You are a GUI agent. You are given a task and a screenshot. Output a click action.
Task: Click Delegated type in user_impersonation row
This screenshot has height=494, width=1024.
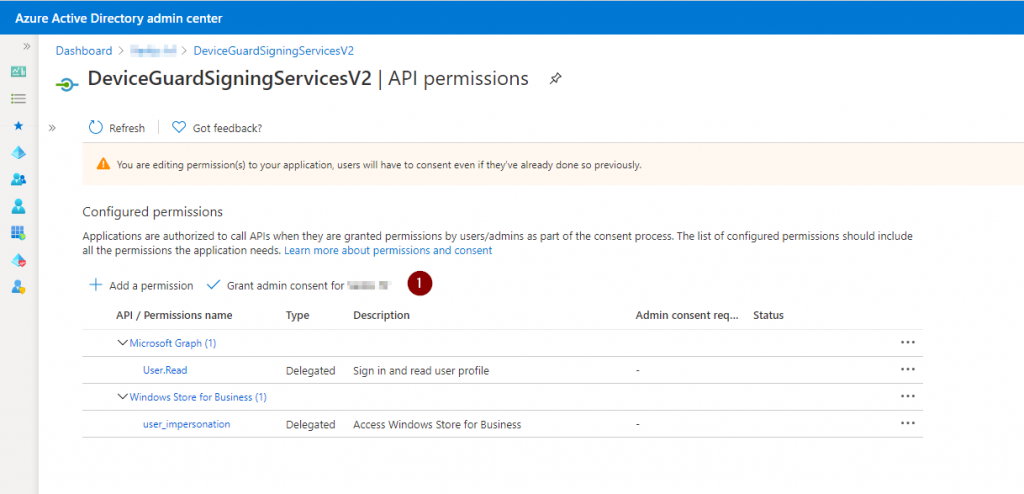[311, 425]
